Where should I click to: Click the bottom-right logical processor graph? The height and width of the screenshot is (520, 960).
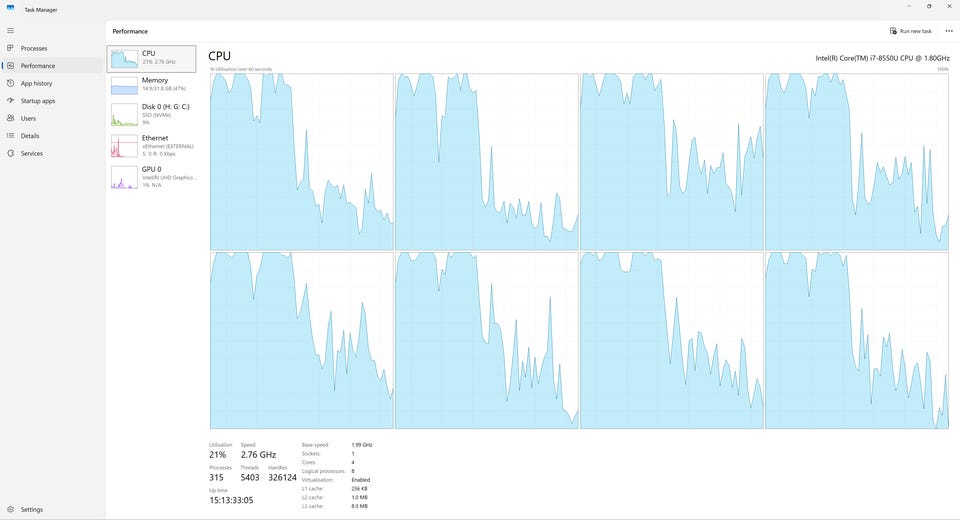tap(857, 340)
